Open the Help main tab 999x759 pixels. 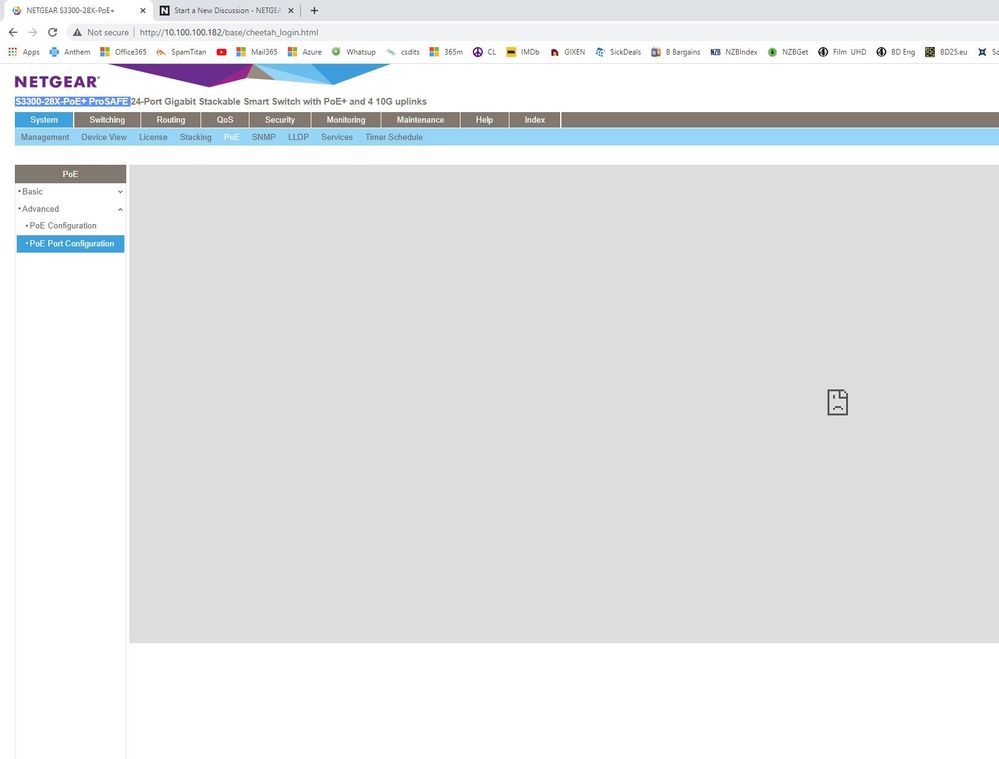484,120
